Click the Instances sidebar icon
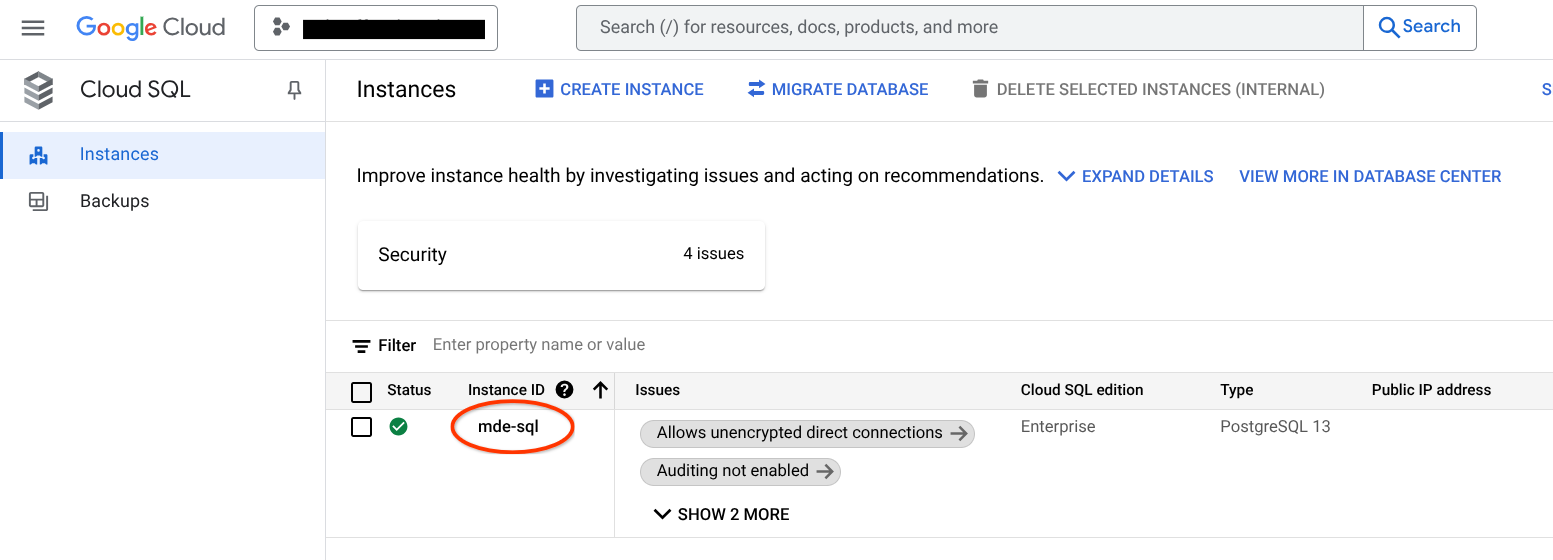 click(x=39, y=155)
